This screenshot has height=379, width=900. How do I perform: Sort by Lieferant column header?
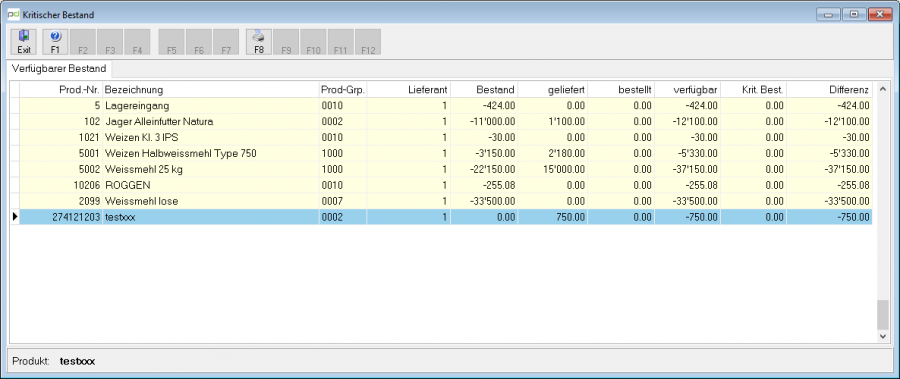(408, 90)
